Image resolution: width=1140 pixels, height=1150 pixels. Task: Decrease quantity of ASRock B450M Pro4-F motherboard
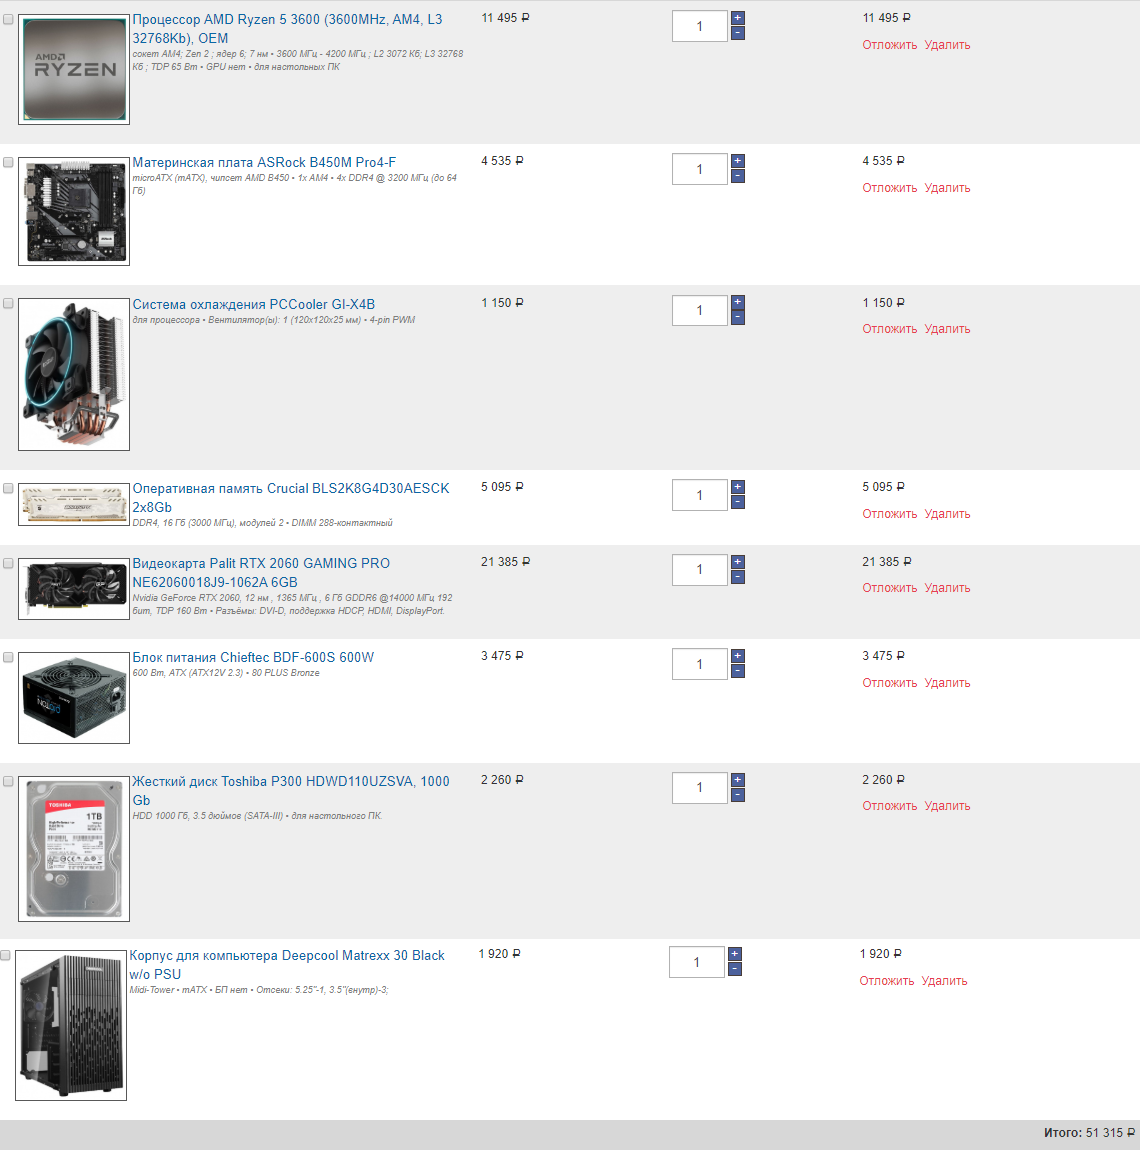click(x=737, y=176)
